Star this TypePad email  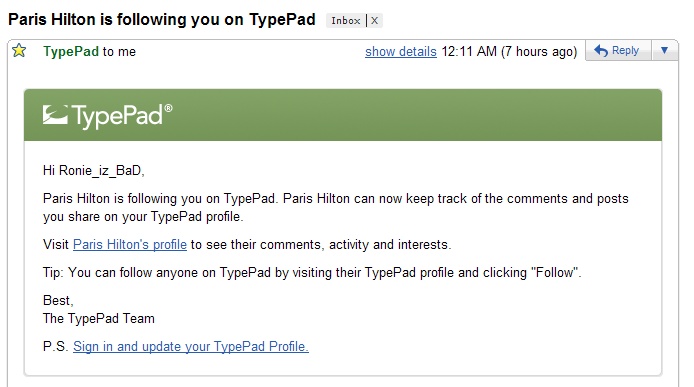click(19, 51)
